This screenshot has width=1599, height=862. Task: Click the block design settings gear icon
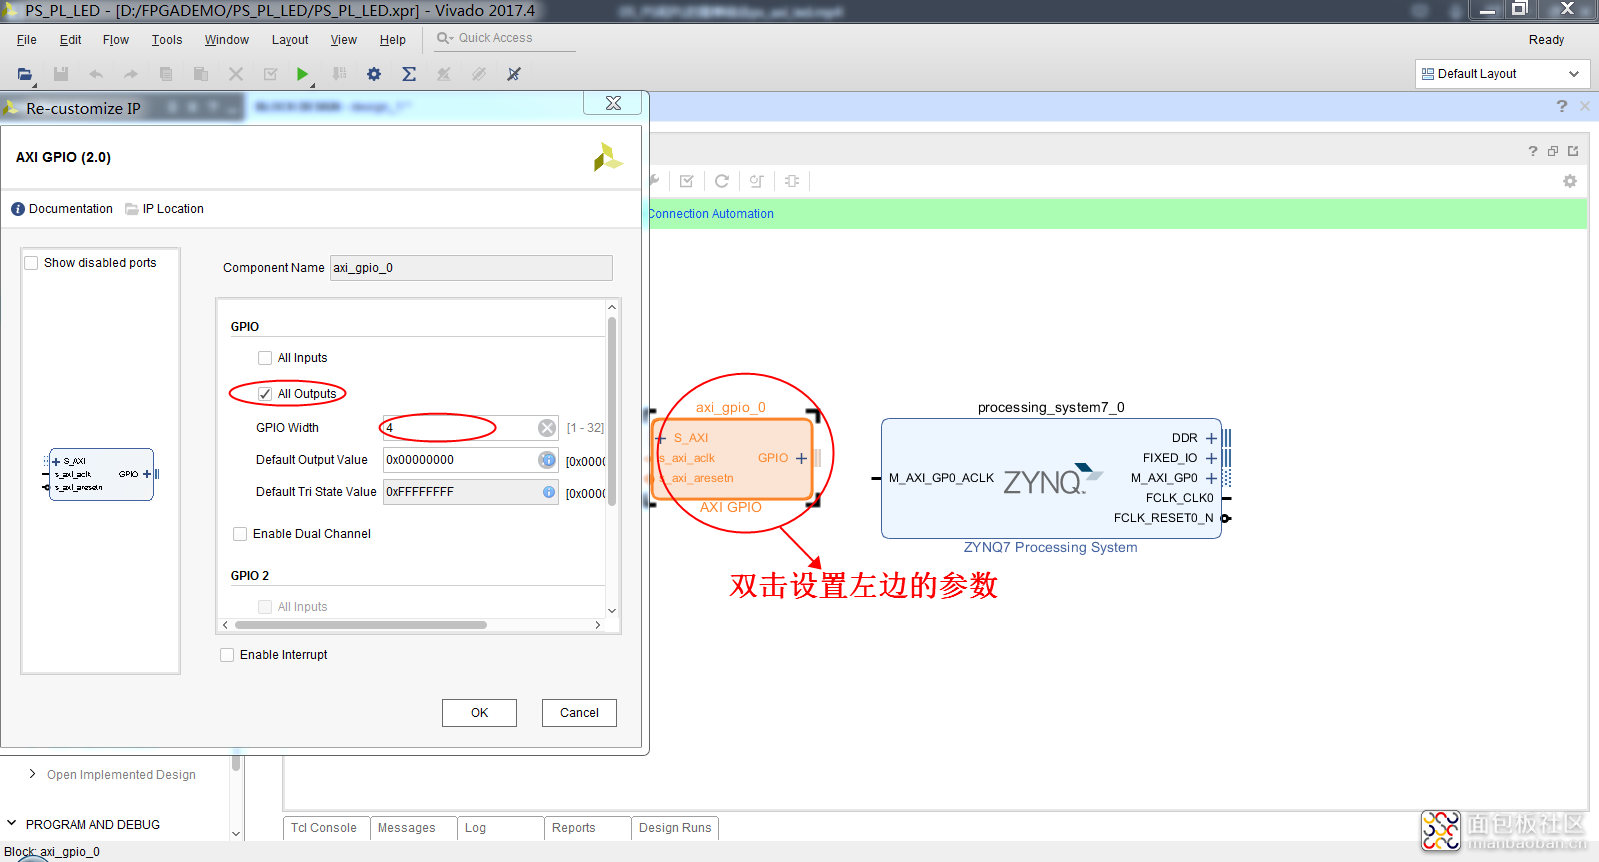coord(1570,181)
